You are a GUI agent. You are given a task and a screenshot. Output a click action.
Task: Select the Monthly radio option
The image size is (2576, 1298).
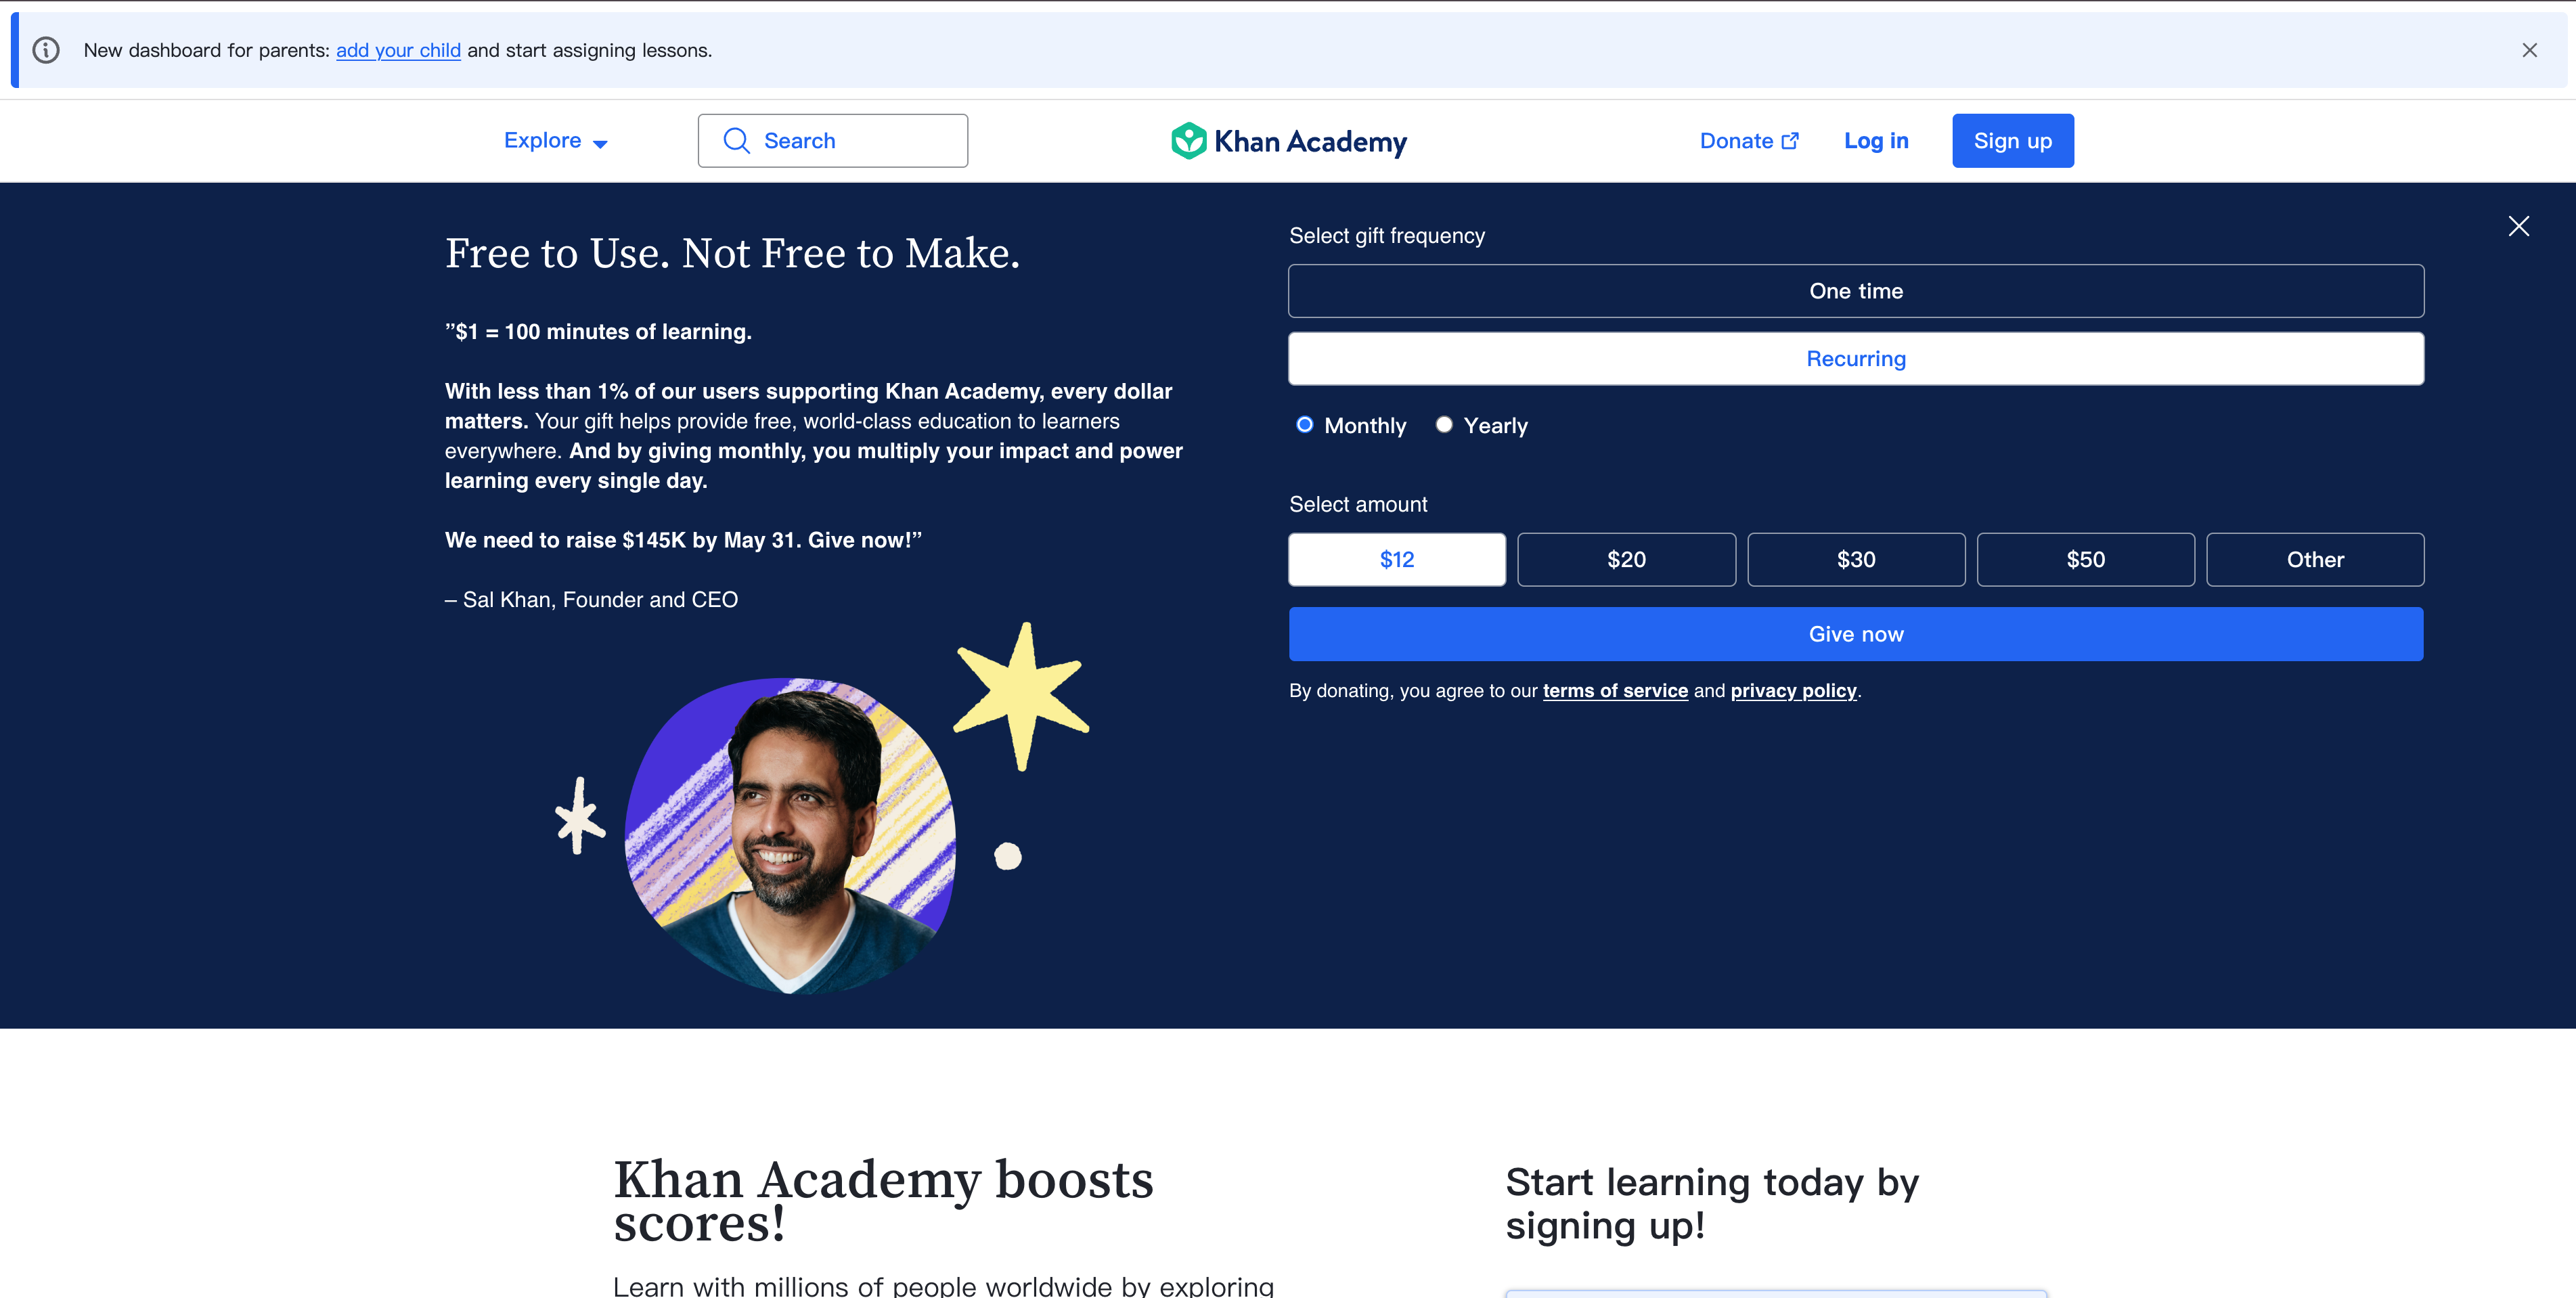tap(1304, 425)
